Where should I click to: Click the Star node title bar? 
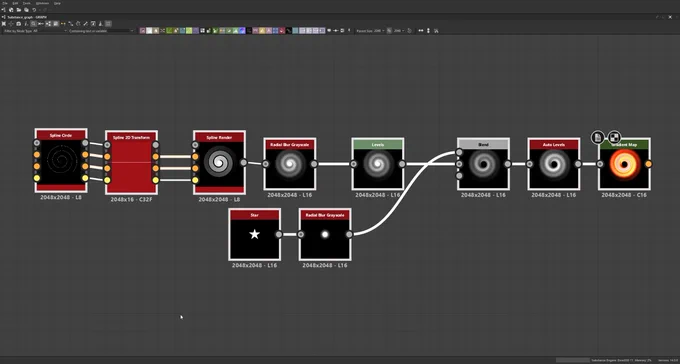(255, 215)
